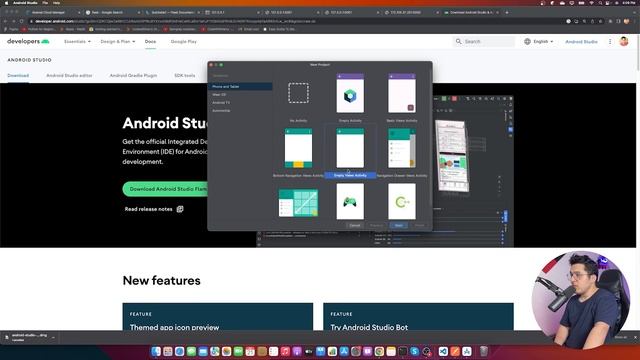This screenshot has width=640, height=360.
Task: Switch to the Download tab
Action: tap(18, 76)
